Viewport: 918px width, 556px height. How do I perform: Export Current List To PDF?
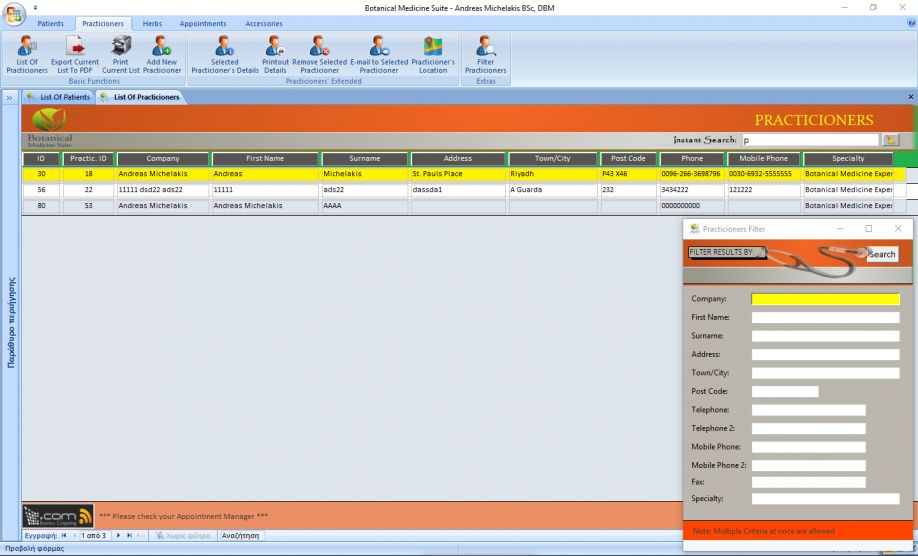tap(75, 54)
